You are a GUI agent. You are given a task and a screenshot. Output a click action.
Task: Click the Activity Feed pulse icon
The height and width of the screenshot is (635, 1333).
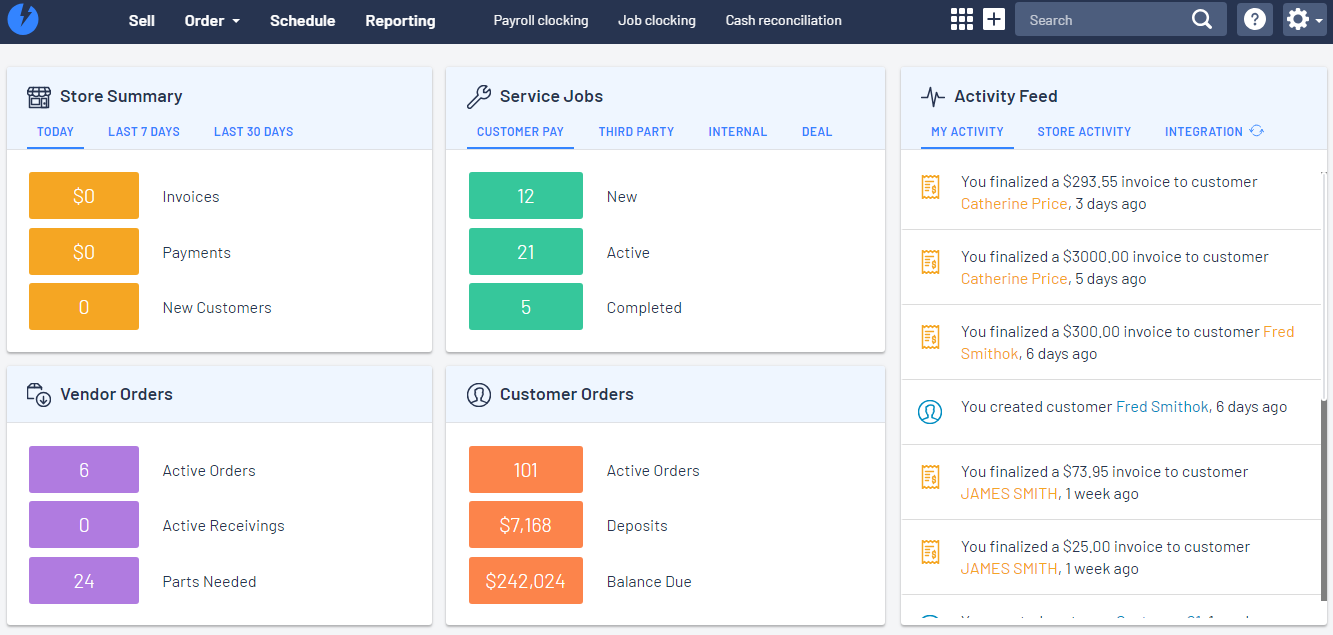click(x=933, y=97)
